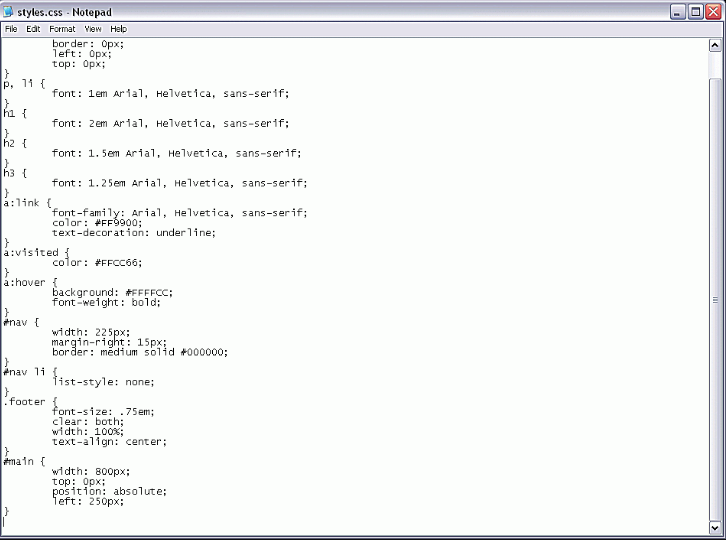Click the 'font: 1.25em Arial' line
The width and height of the screenshot is (726, 540).
[x=180, y=183]
